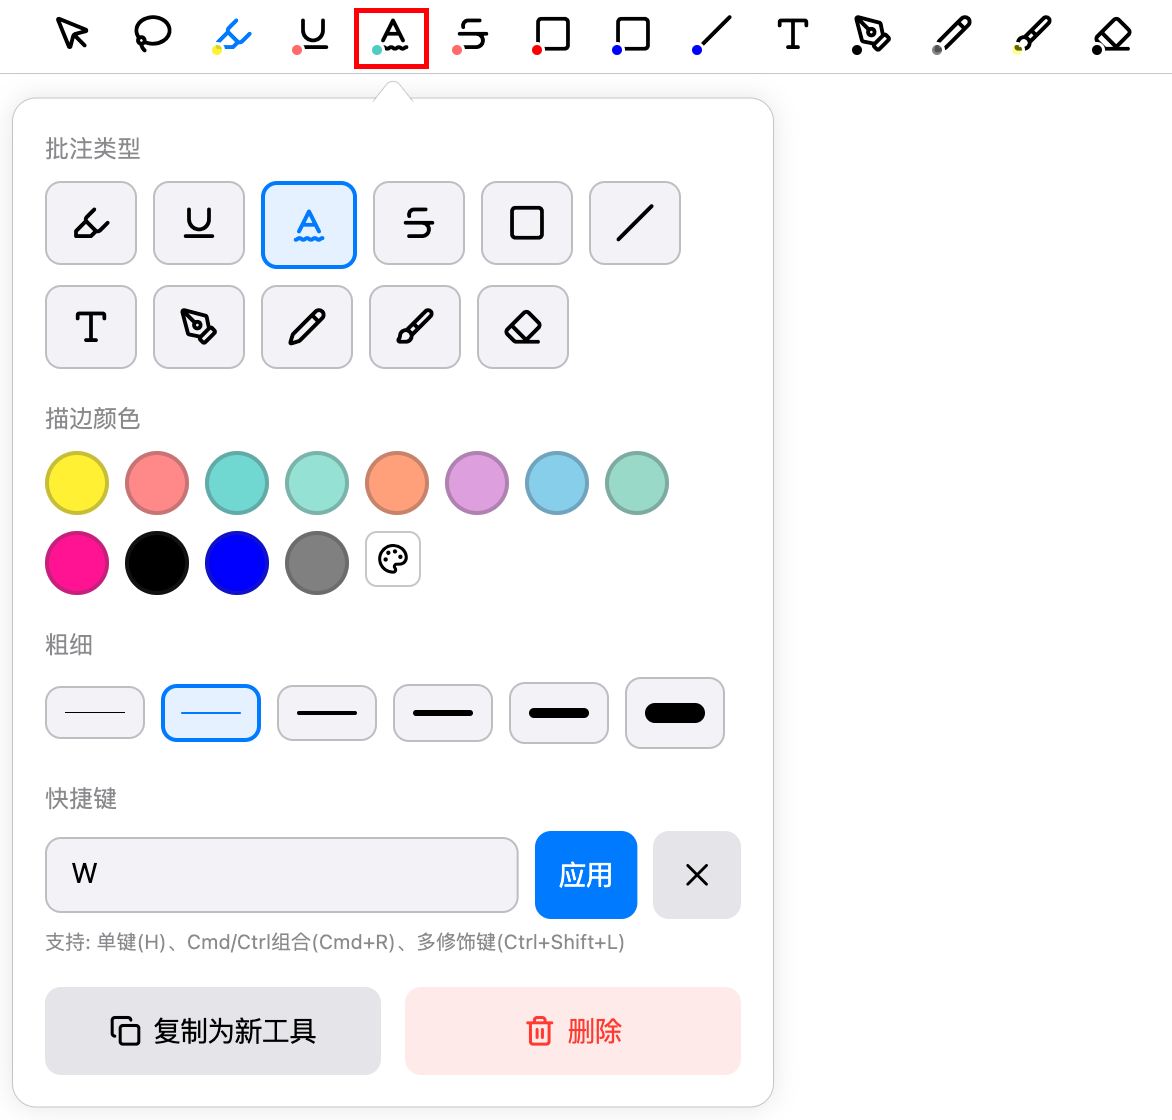
Task: Select the blue line tool in top toolbar
Action: pyautogui.click(x=713, y=34)
